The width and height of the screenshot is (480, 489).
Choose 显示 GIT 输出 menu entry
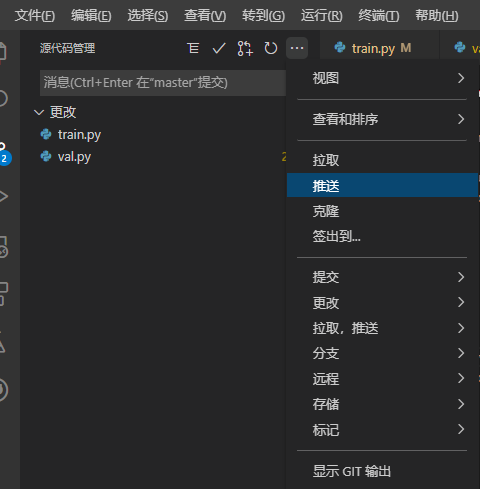(382, 471)
